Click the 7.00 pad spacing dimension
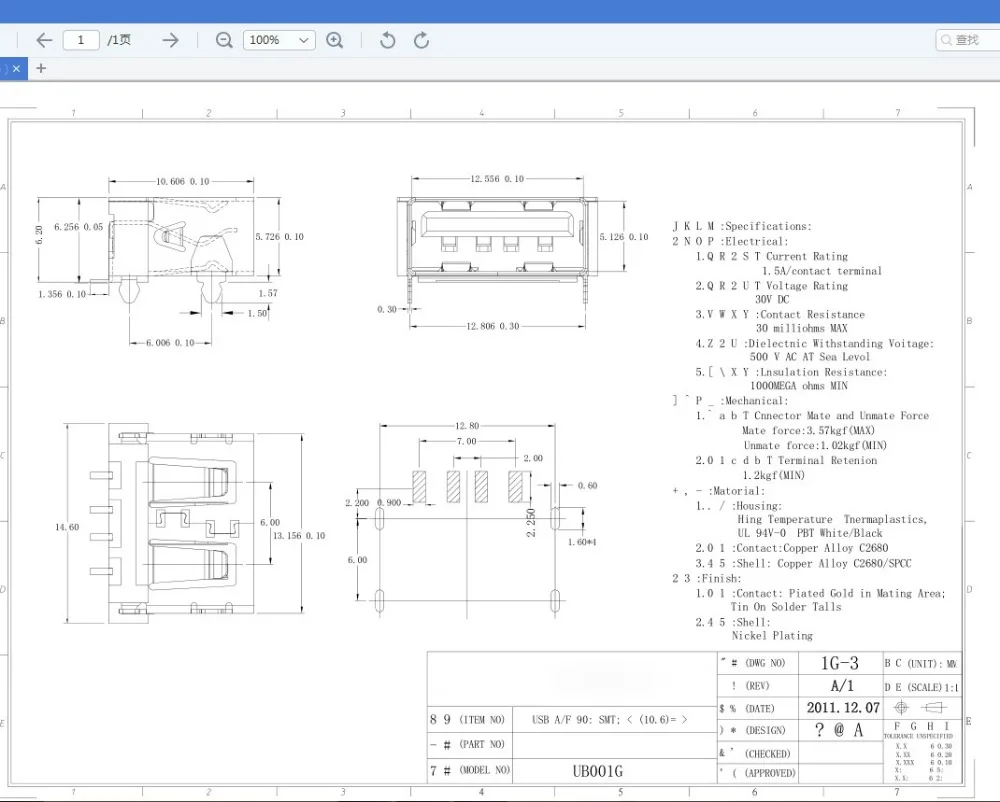Image resolution: width=1000 pixels, height=802 pixels. pos(466,441)
